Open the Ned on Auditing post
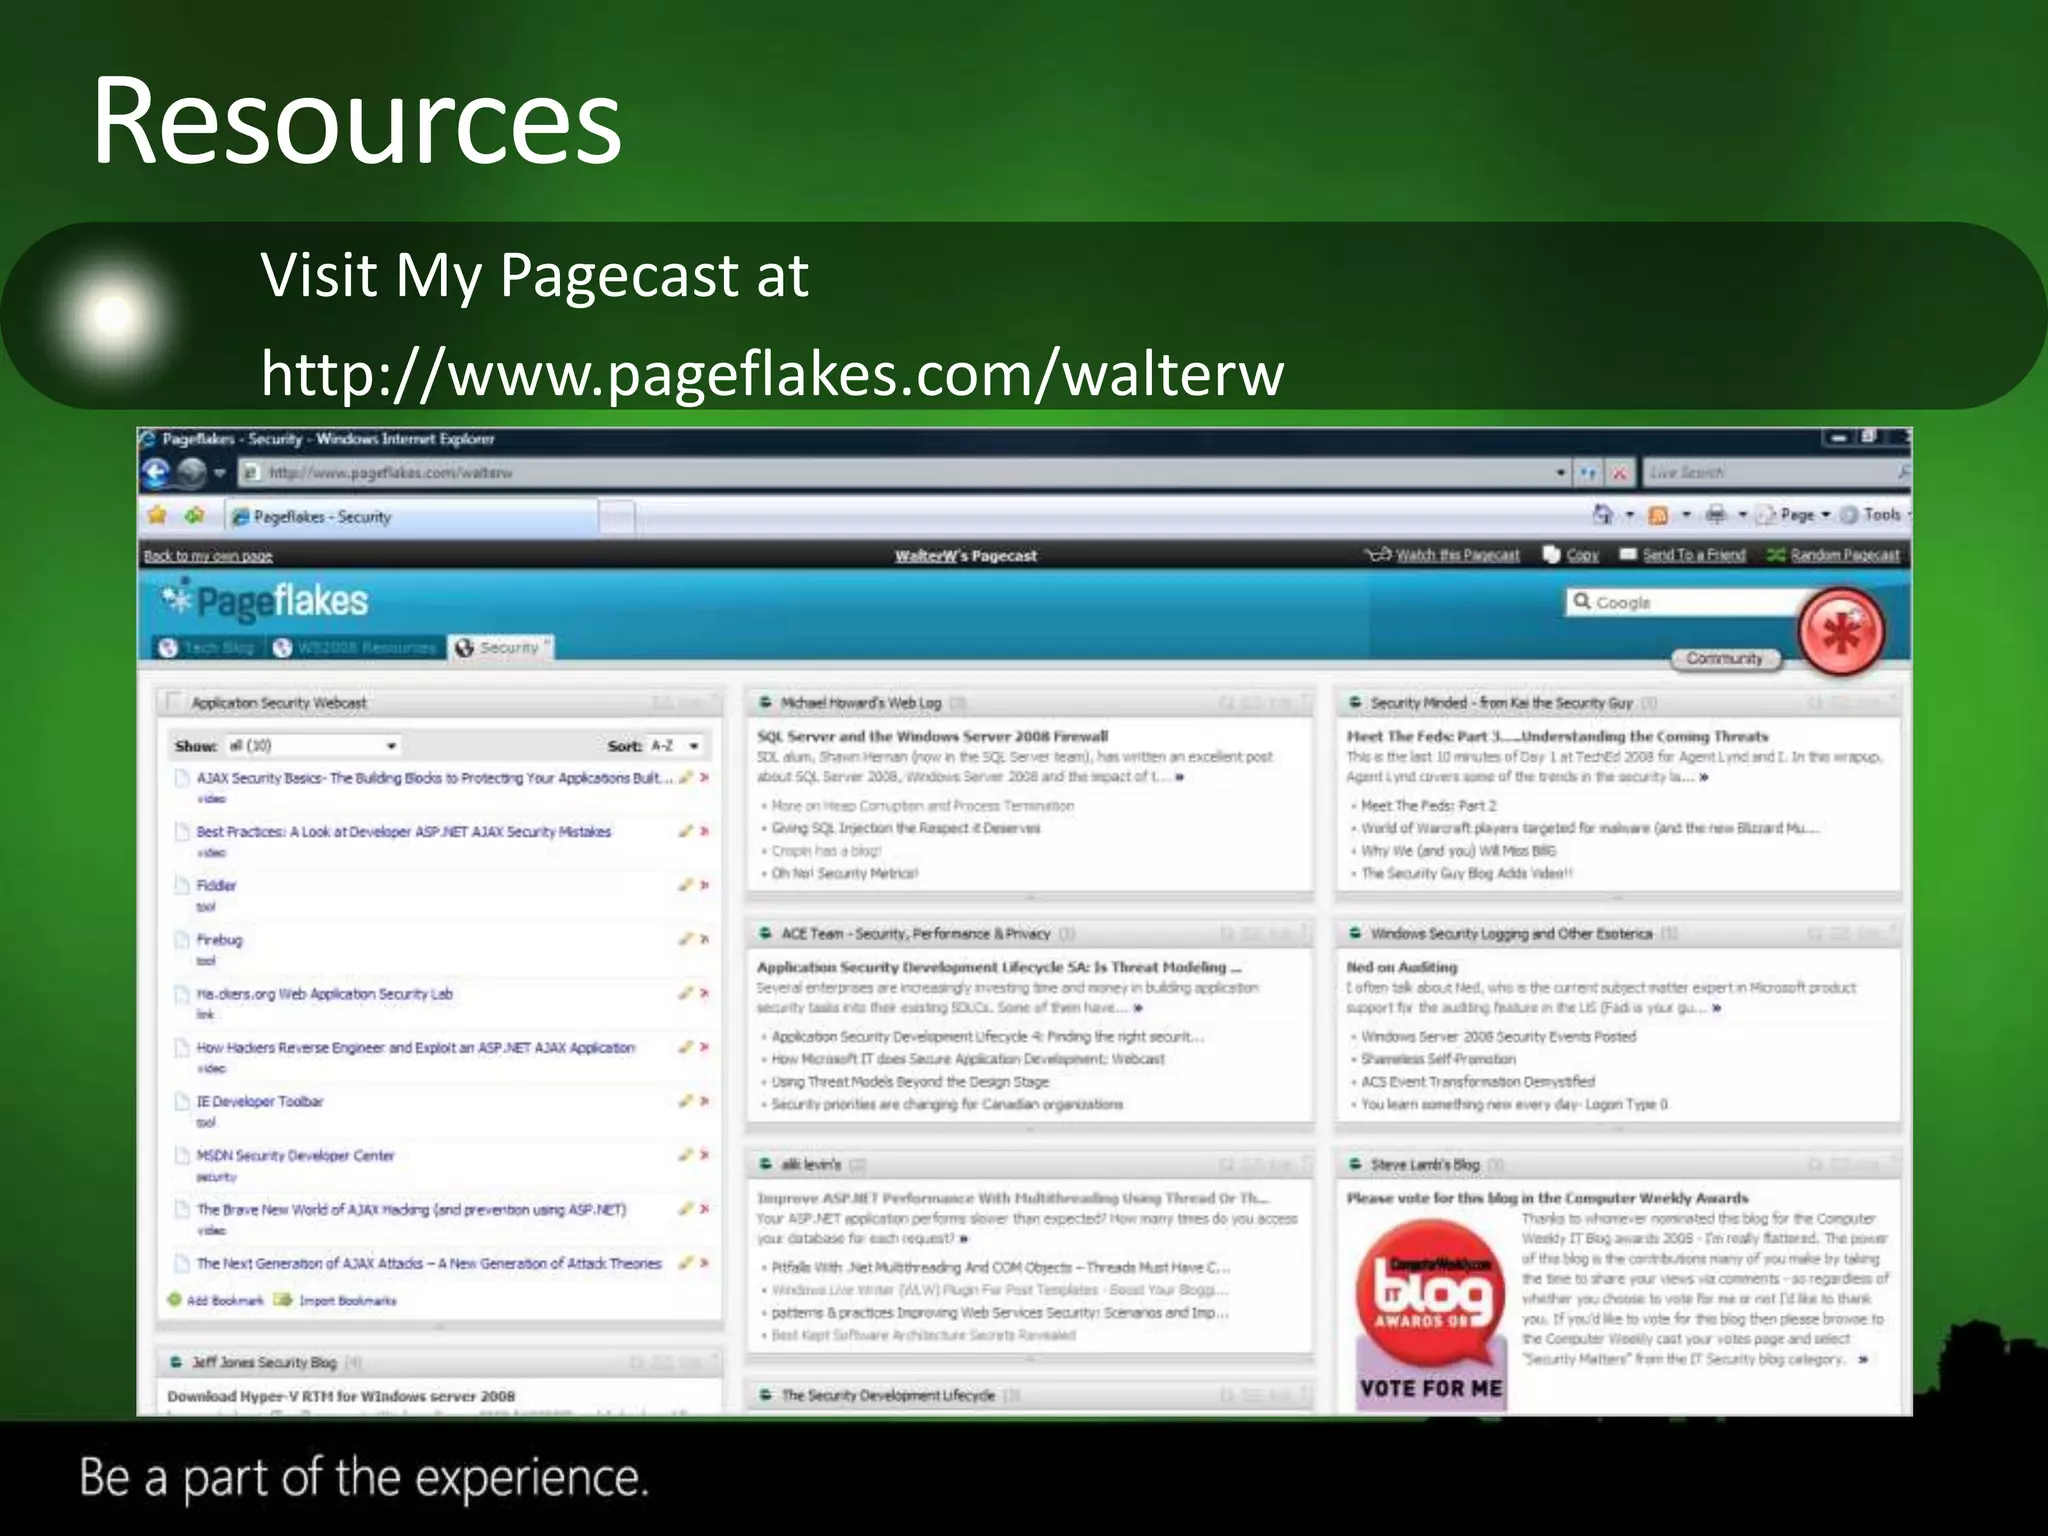 pyautogui.click(x=1401, y=967)
